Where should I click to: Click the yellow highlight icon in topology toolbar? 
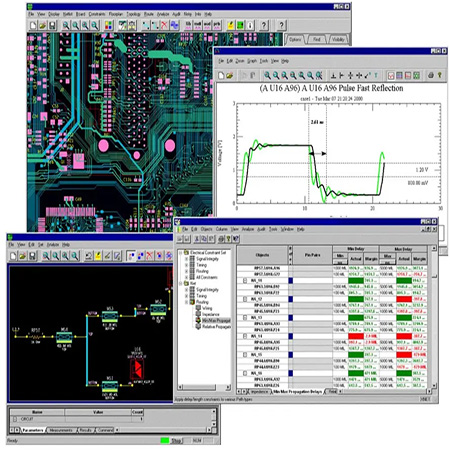pos(98,256)
